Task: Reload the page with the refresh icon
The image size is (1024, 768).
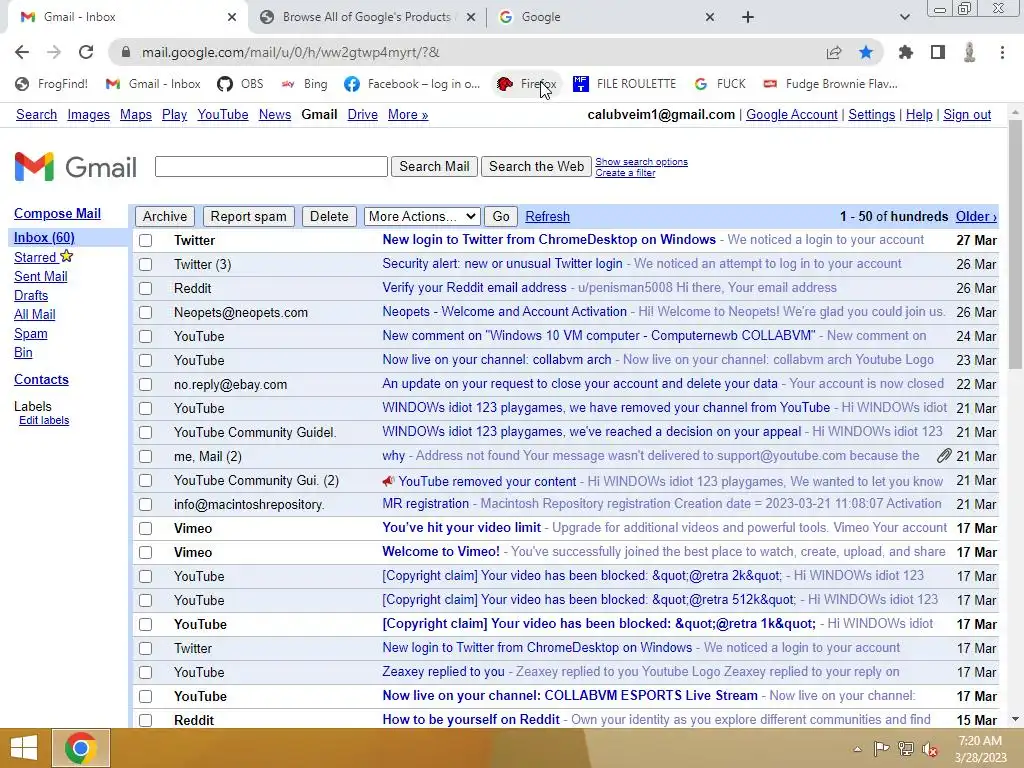Action: tap(86, 52)
